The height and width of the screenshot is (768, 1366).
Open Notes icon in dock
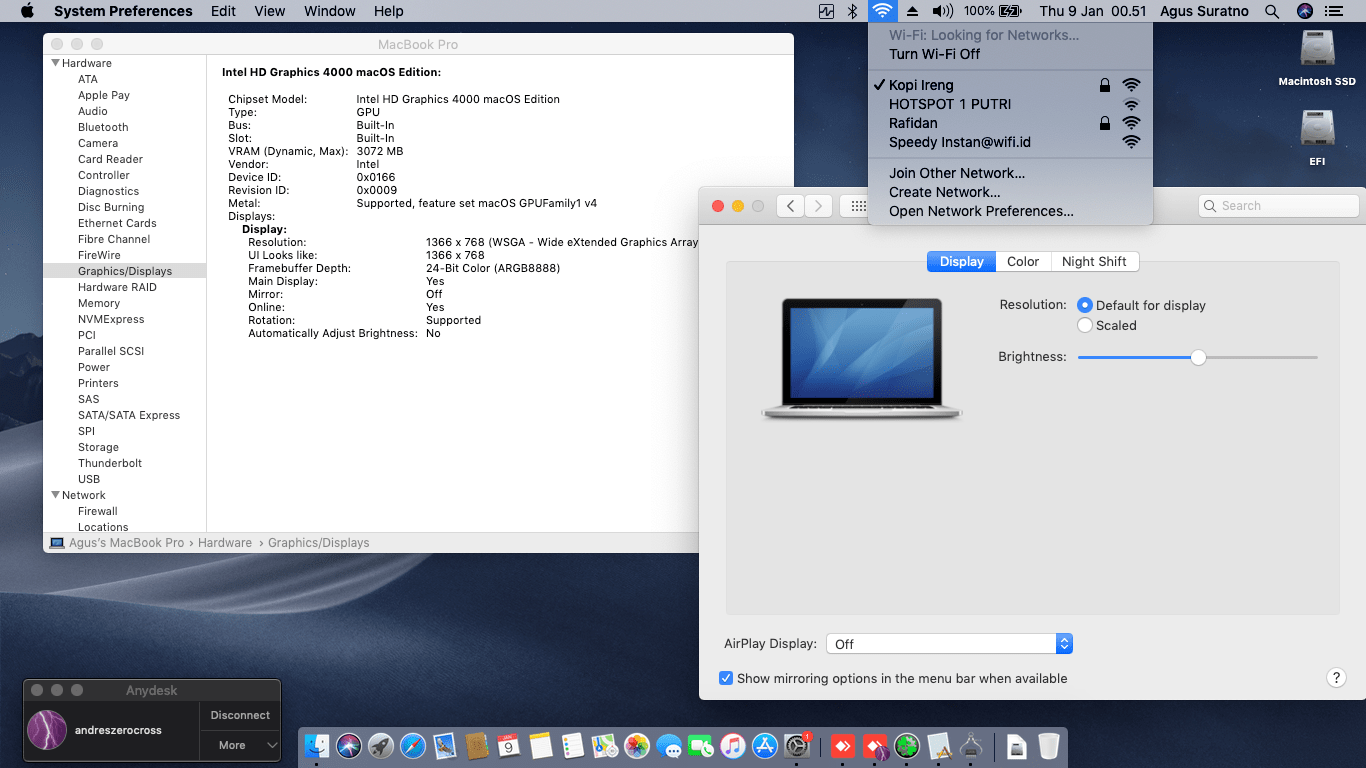pos(541,746)
